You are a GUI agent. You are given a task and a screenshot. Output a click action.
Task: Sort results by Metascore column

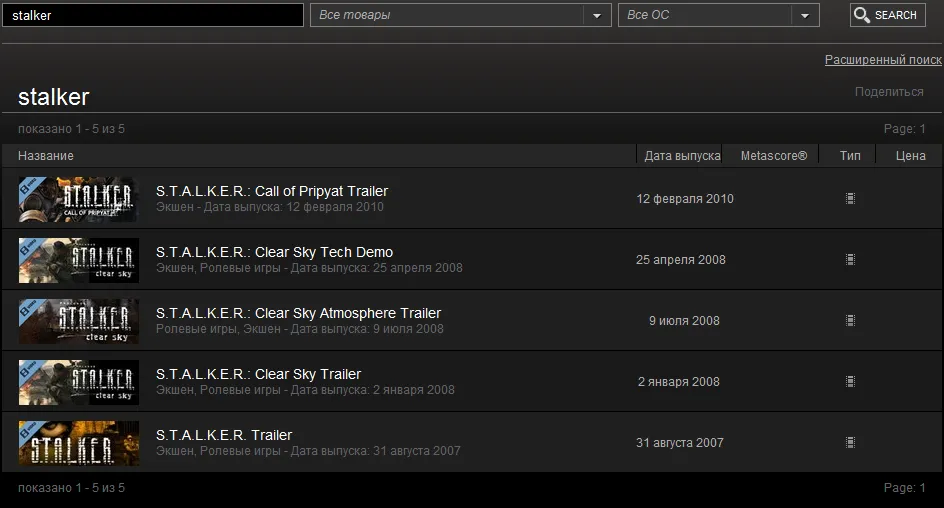pos(774,156)
